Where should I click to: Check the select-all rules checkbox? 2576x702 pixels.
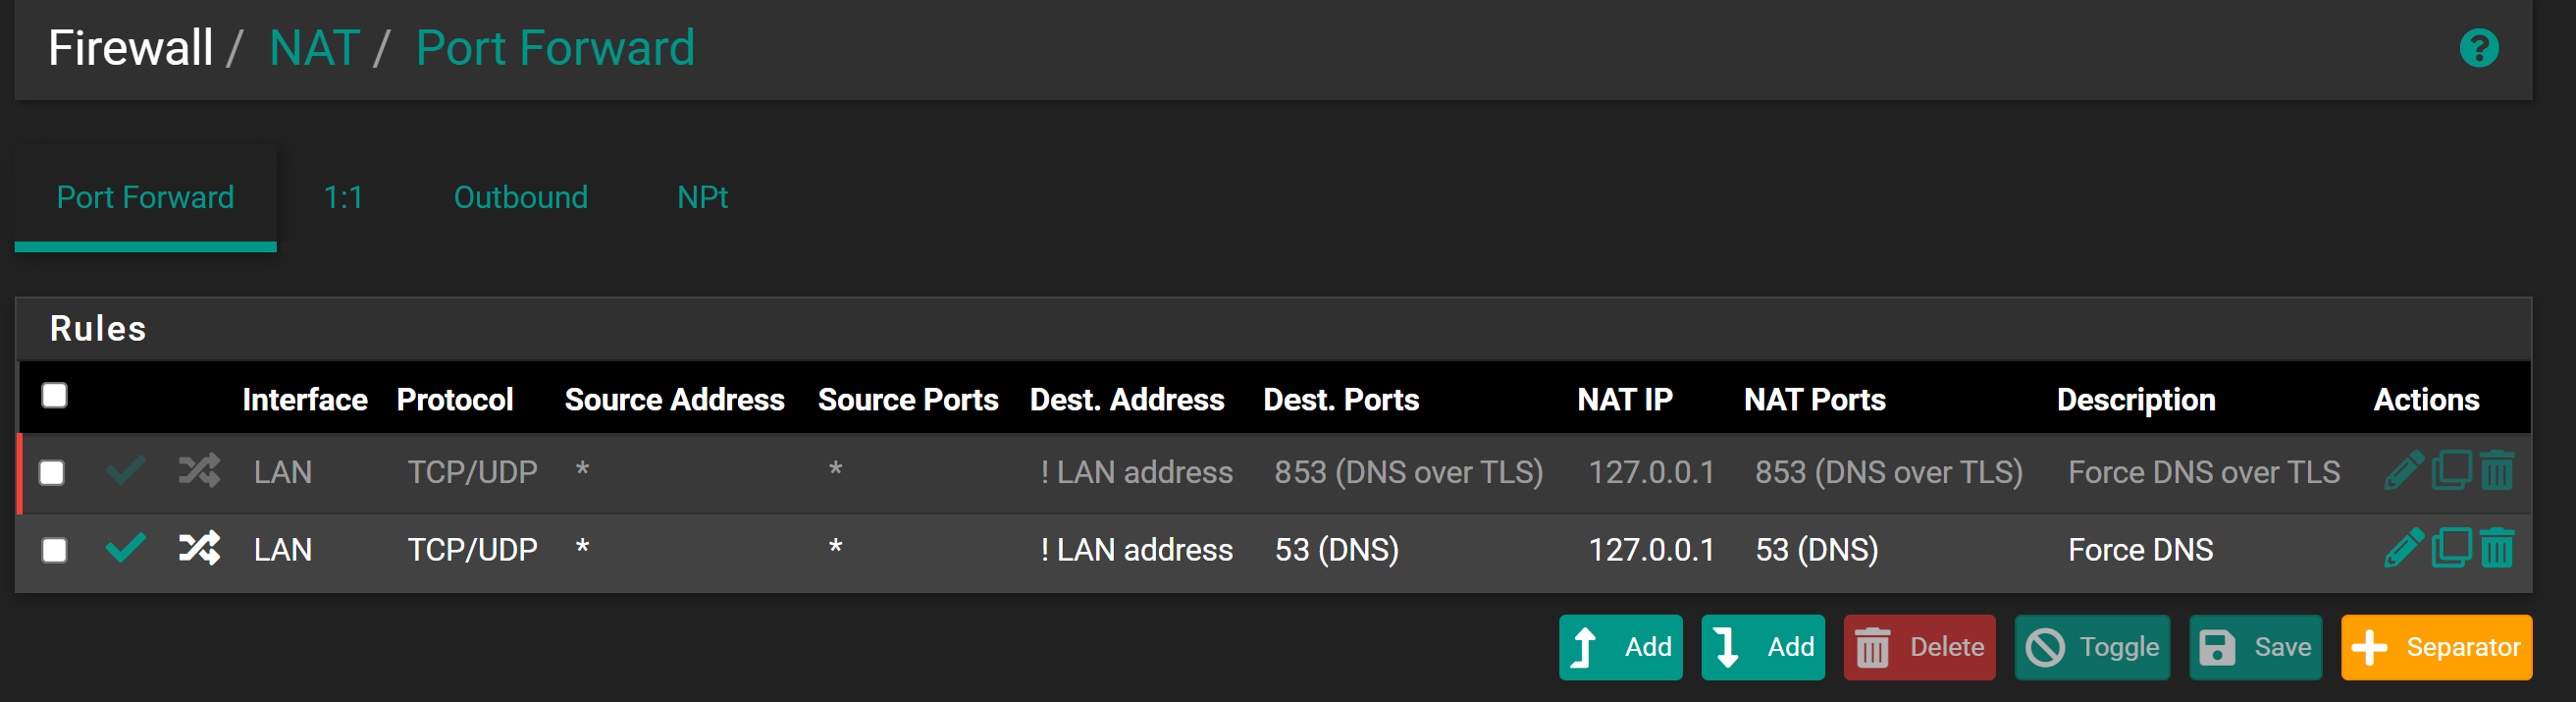55,396
